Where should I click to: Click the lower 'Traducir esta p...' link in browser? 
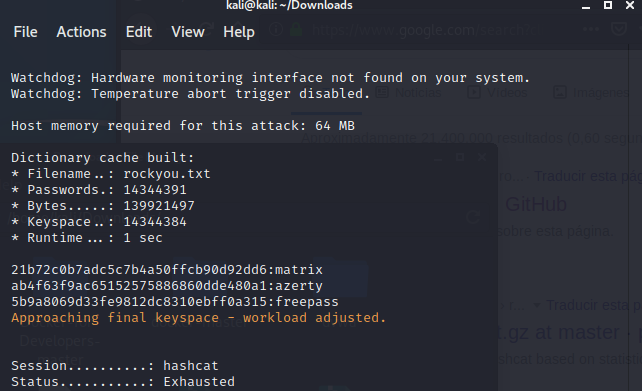click(x=594, y=305)
